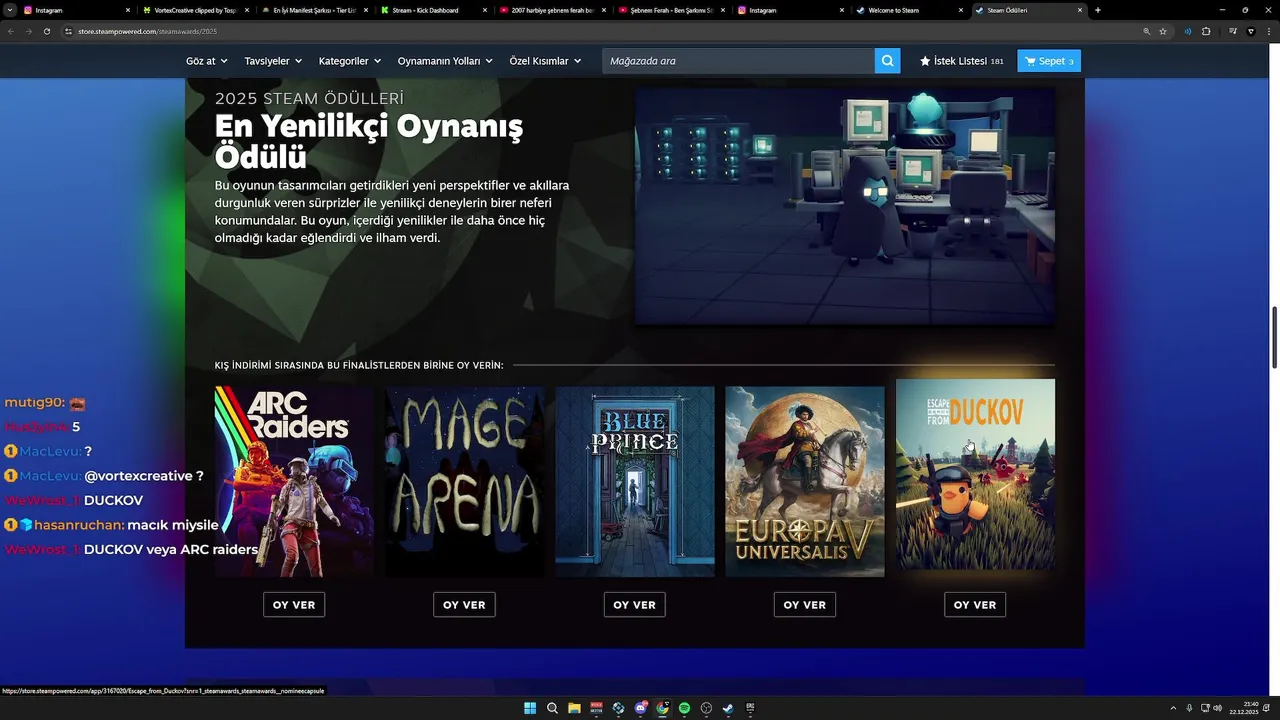1280x720 pixels.
Task: Click the award trailer video preview
Action: click(x=845, y=206)
